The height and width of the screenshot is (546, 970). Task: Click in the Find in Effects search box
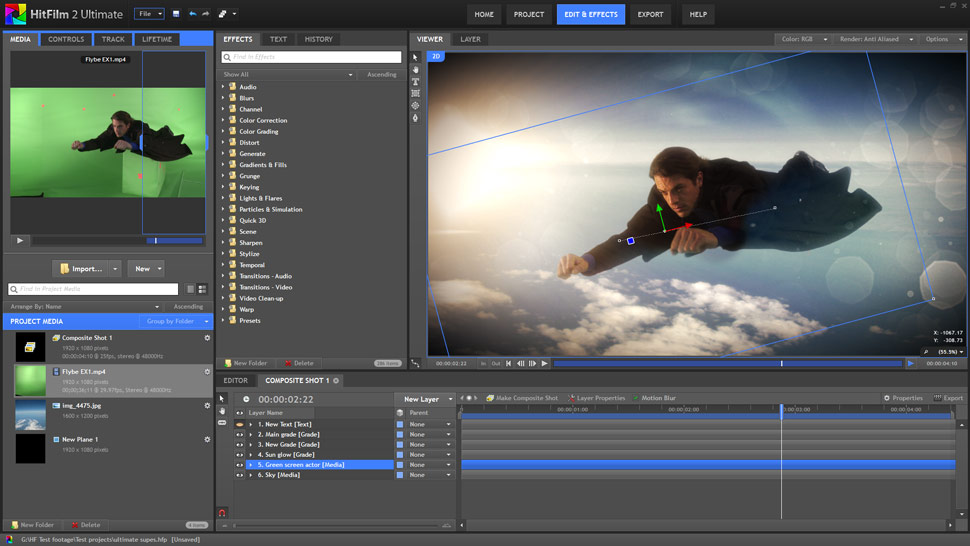click(311, 58)
